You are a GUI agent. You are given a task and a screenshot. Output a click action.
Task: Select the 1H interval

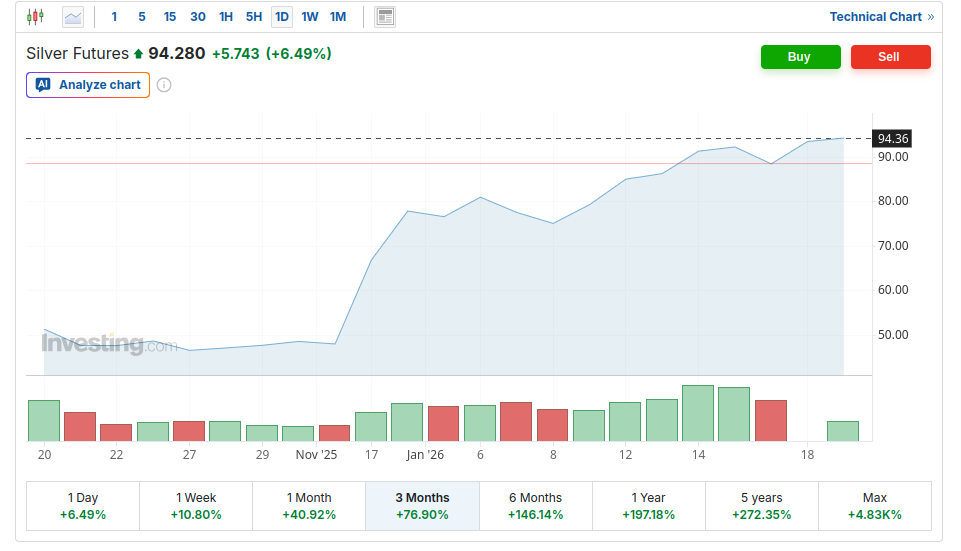226,17
